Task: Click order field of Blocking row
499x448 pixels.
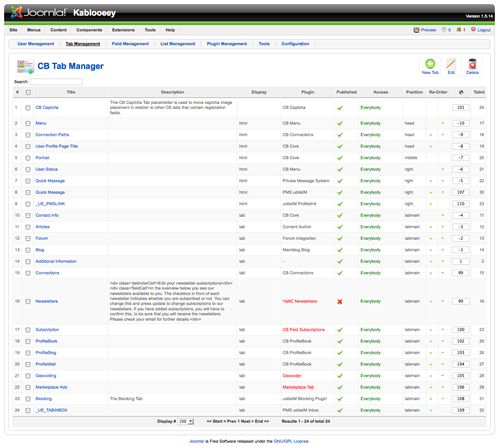Action: [461, 399]
